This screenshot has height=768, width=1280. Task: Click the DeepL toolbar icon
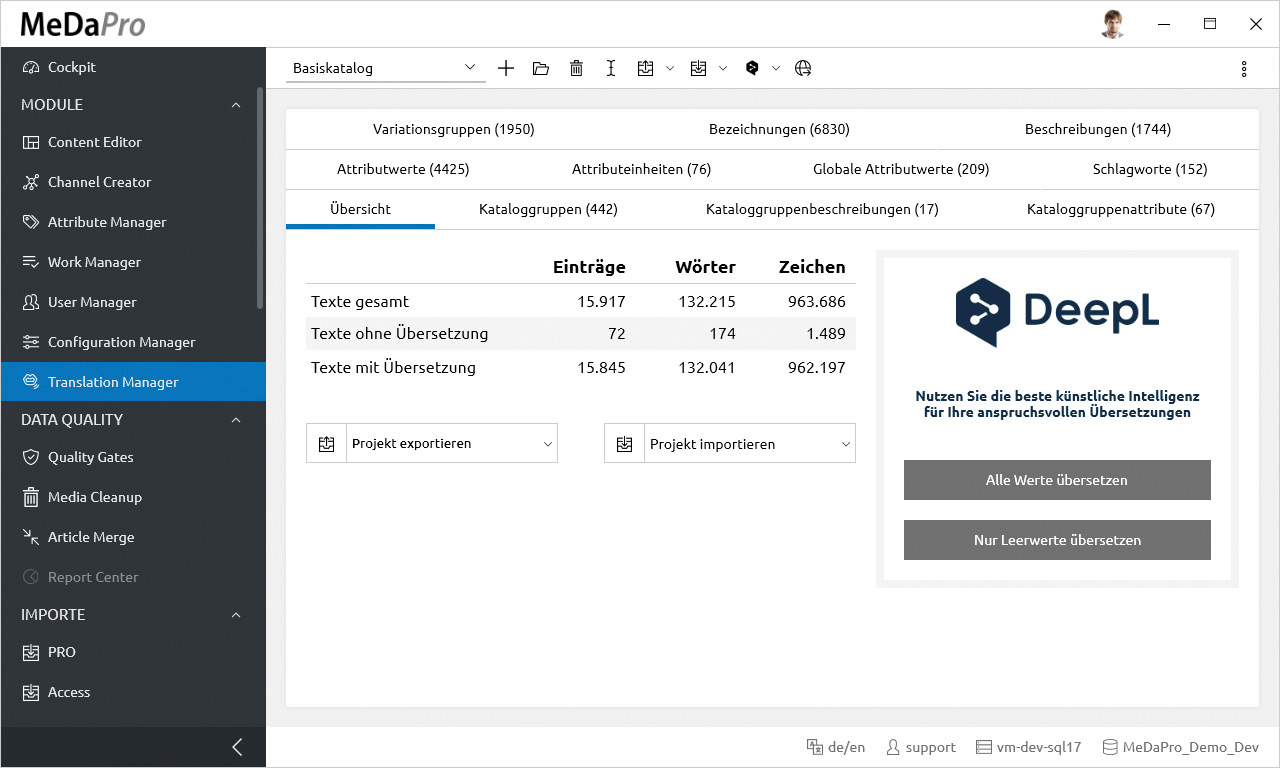pyautogui.click(x=752, y=68)
